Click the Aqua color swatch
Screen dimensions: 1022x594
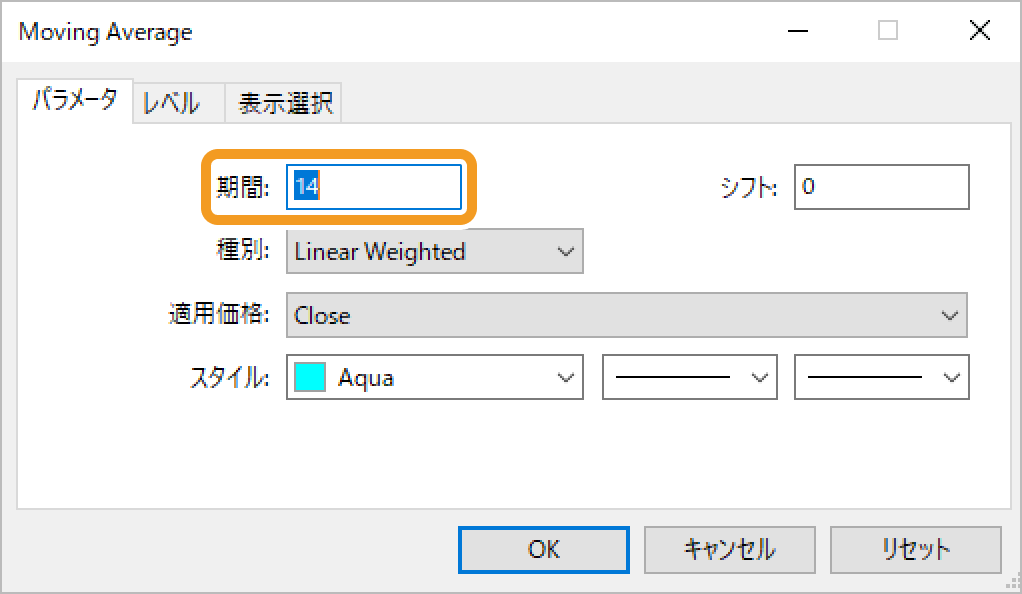(x=310, y=378)
